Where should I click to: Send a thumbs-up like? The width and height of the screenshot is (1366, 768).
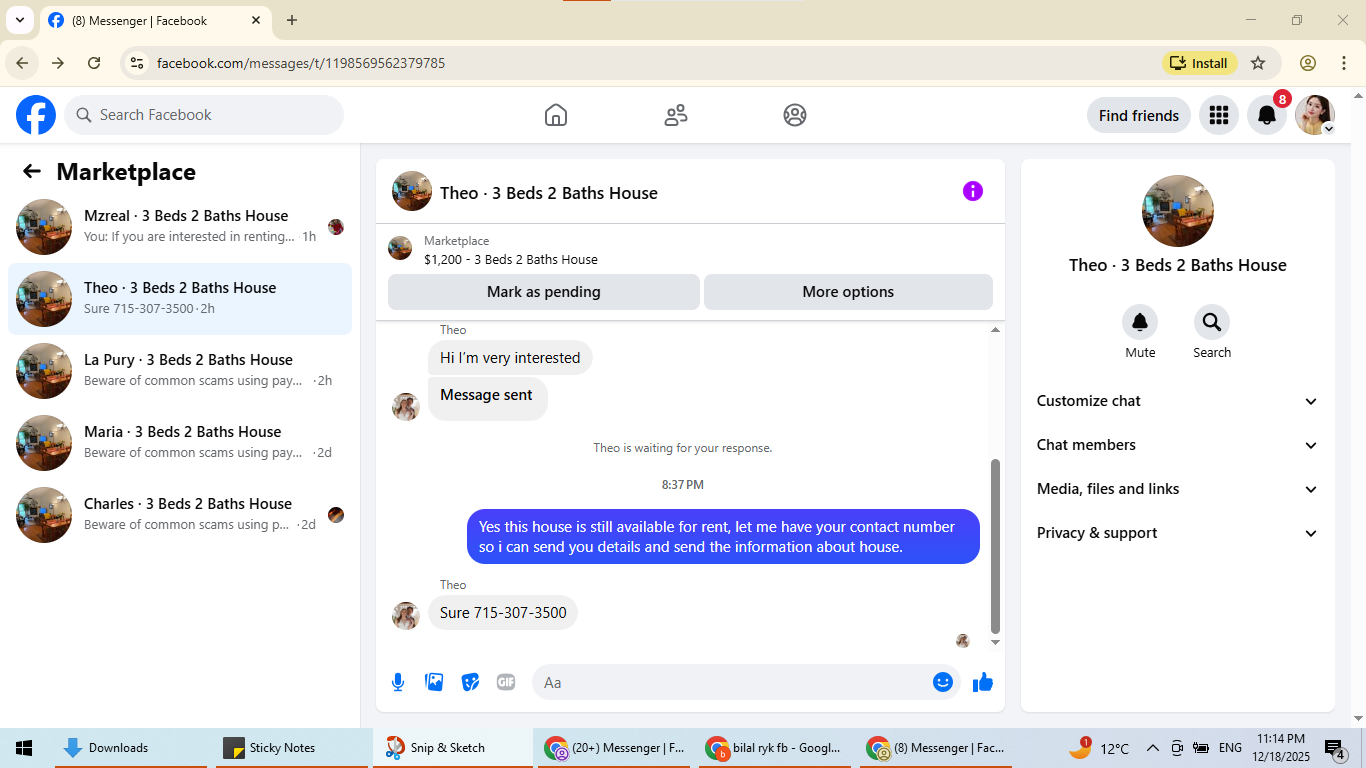983,682
